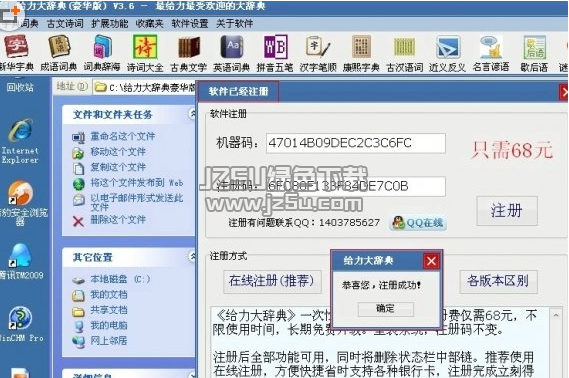Open the 古典文学 classical literature icon
The height and width of the screenshot is (378, 569).
(188, 53)
